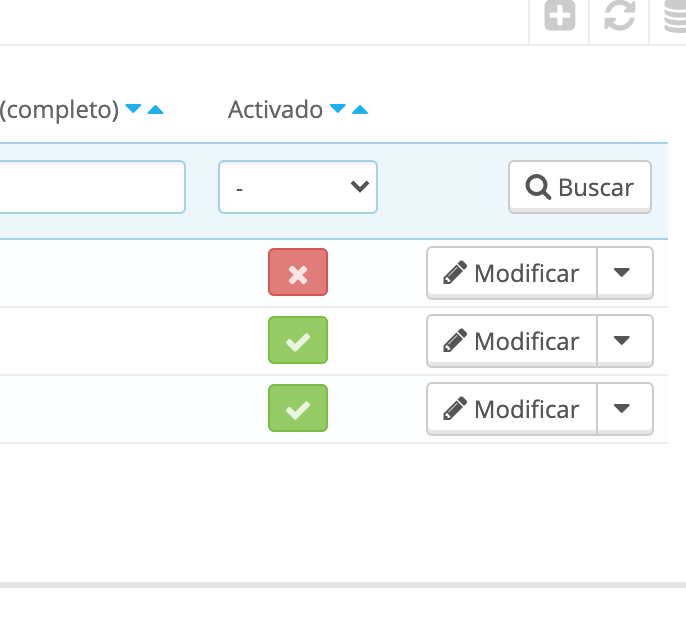Click Modificar on the third row
Image resolution: width=686 pixels, height=644 pixels.
(x=512, y=409)
